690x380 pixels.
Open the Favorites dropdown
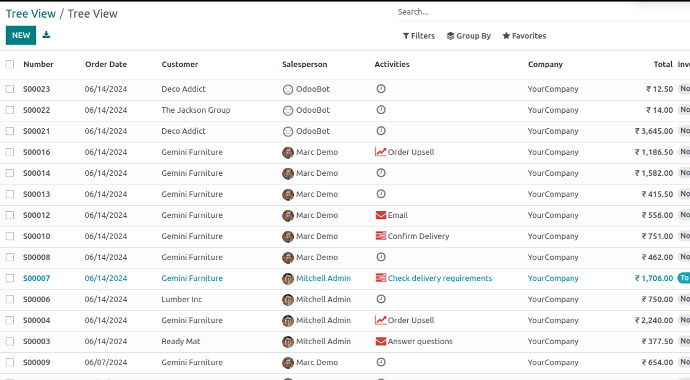coord(524,36)
